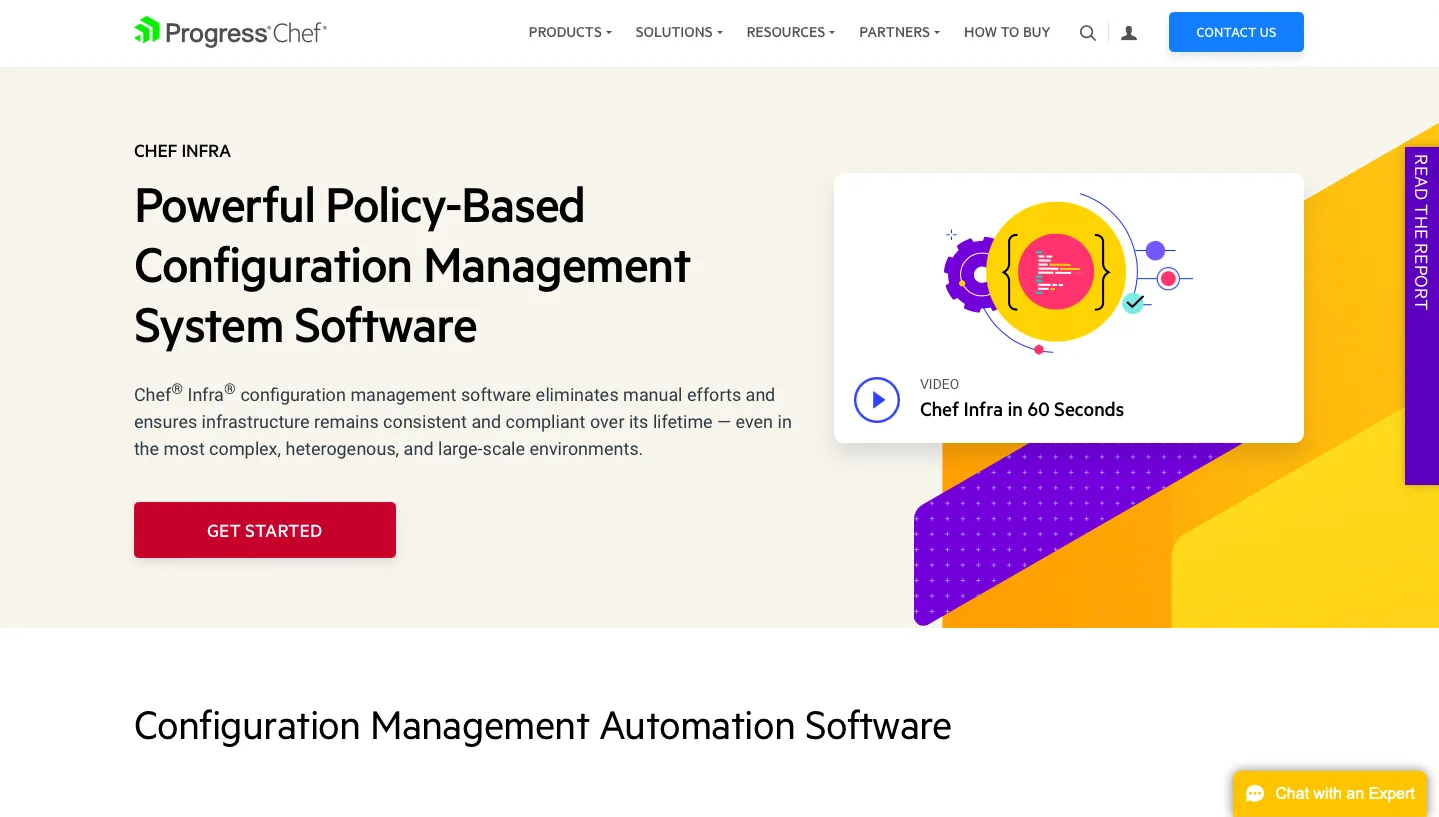Expand the Partners dropdown menu
This screenshot has height=817, width=1439.
[900, 32]
